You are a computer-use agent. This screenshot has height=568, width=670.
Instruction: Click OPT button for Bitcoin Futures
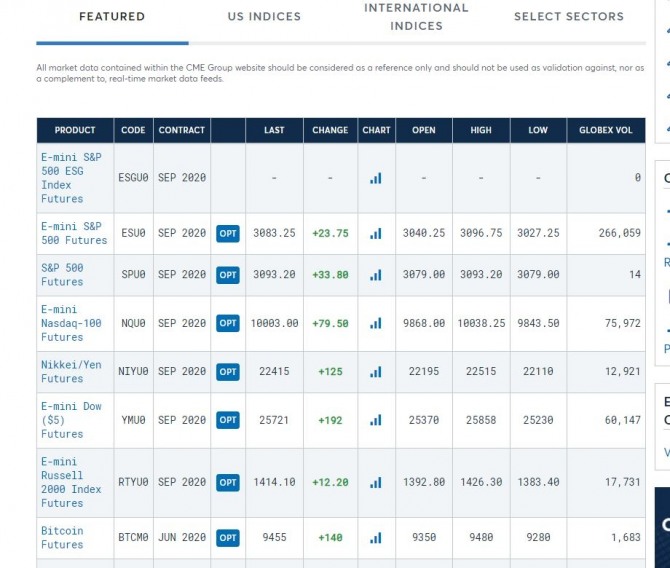228,538
